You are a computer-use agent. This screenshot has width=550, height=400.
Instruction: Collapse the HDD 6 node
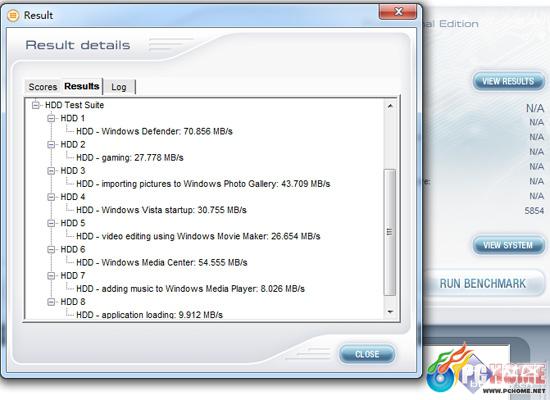tap(51, 249)
